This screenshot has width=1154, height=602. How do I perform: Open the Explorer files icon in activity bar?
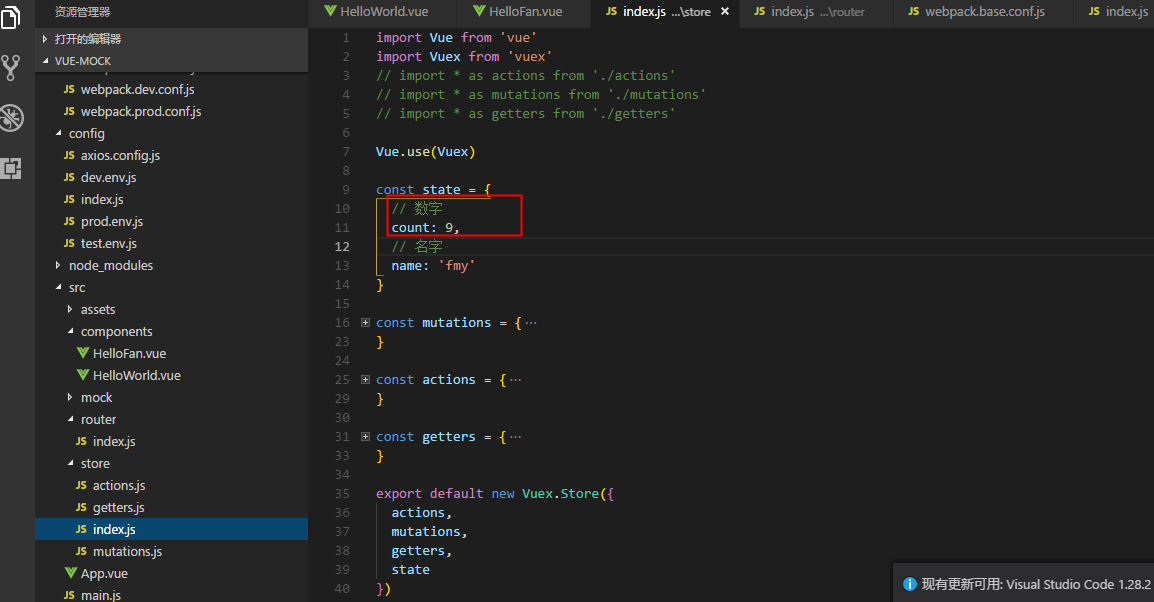click(x=11, y=16)
